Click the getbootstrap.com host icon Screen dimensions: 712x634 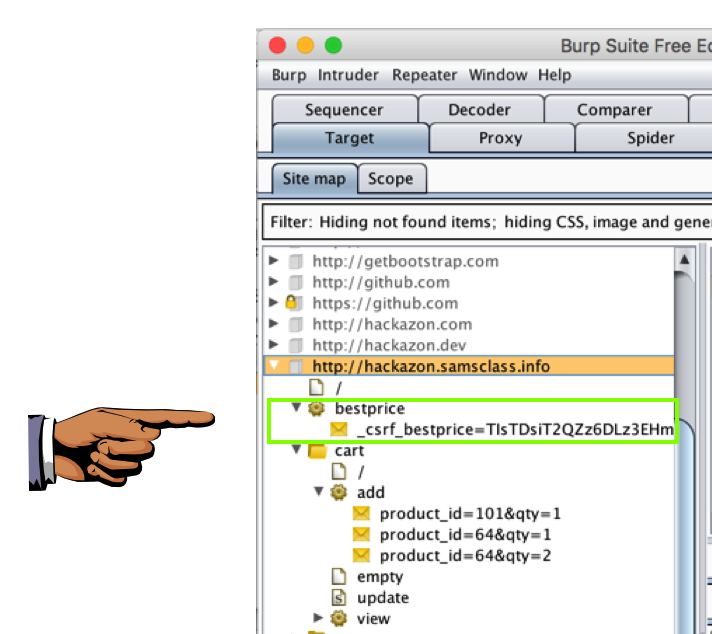pos(296,261)
